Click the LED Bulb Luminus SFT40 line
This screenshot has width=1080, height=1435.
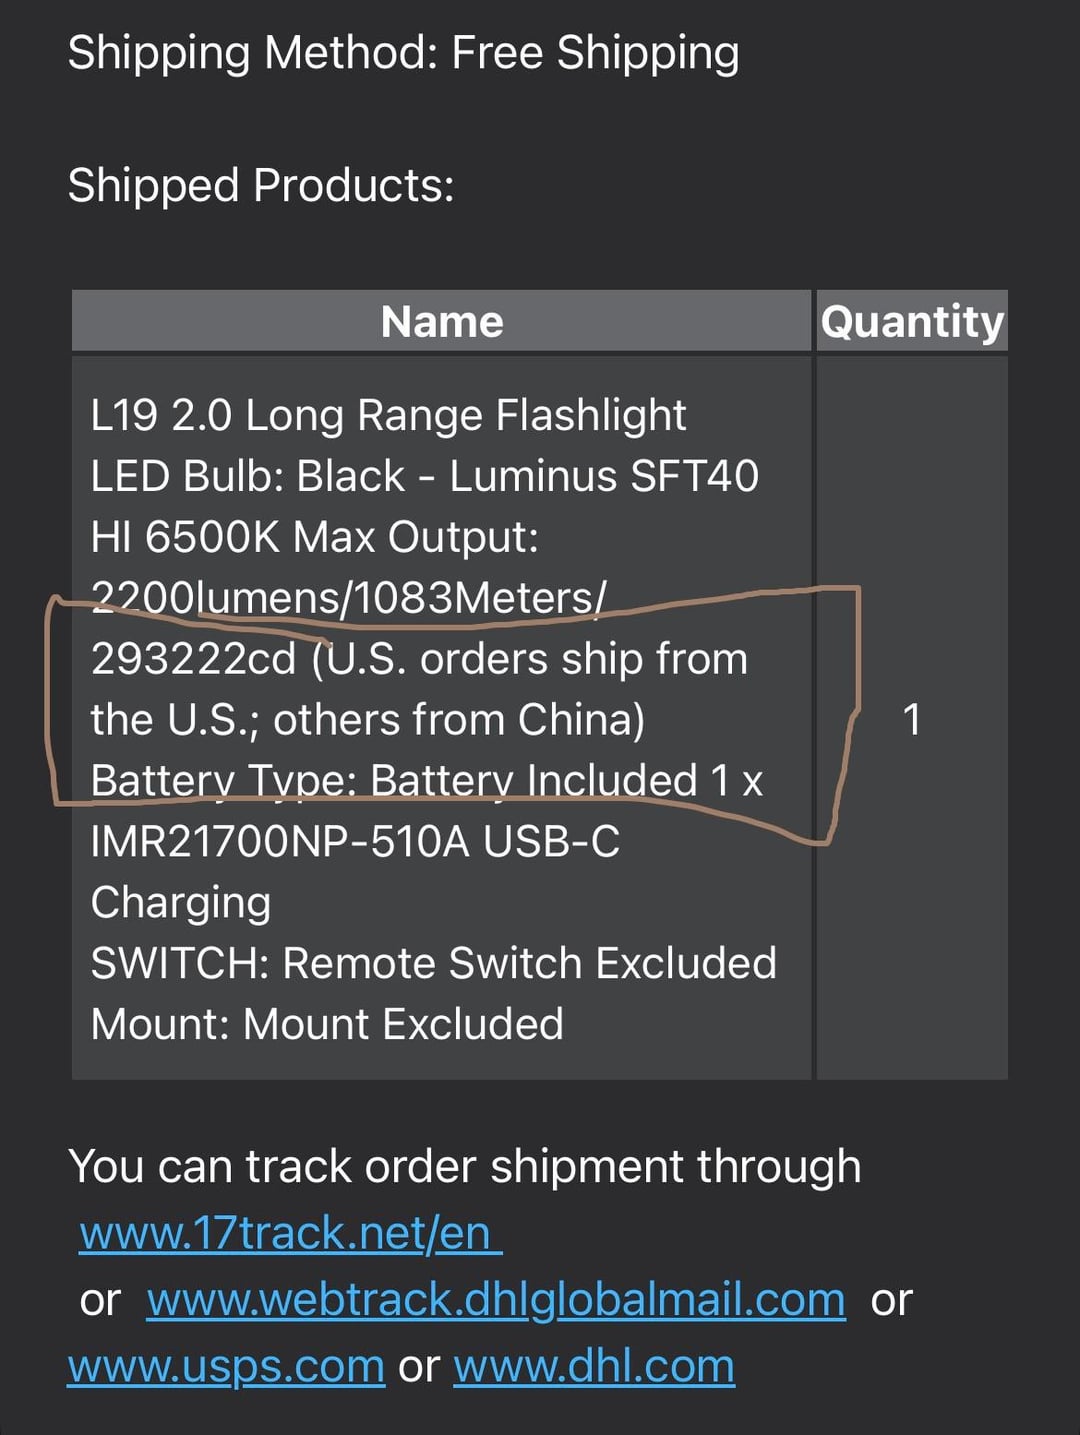pyautogui.click(x=424, y=476)
